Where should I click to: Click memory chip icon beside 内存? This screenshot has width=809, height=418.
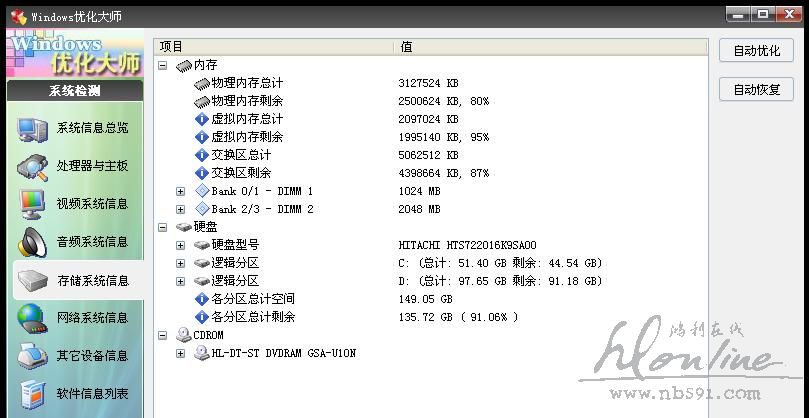[x=184, y=66]
